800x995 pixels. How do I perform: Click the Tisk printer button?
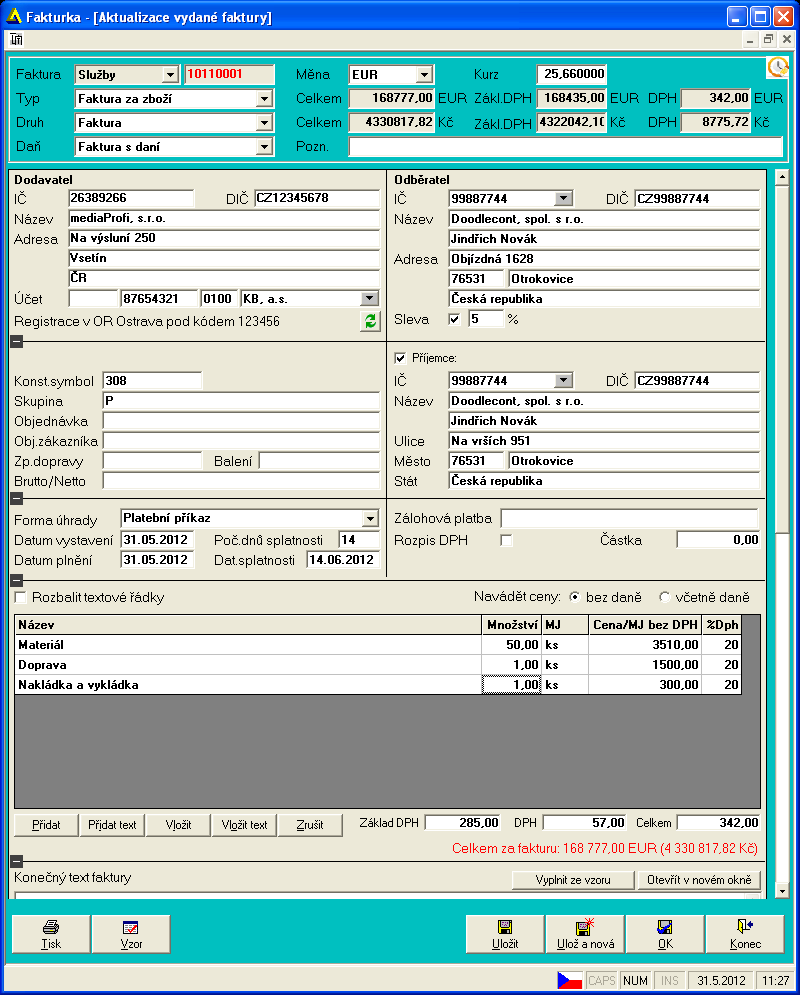(x=51, y=934)
